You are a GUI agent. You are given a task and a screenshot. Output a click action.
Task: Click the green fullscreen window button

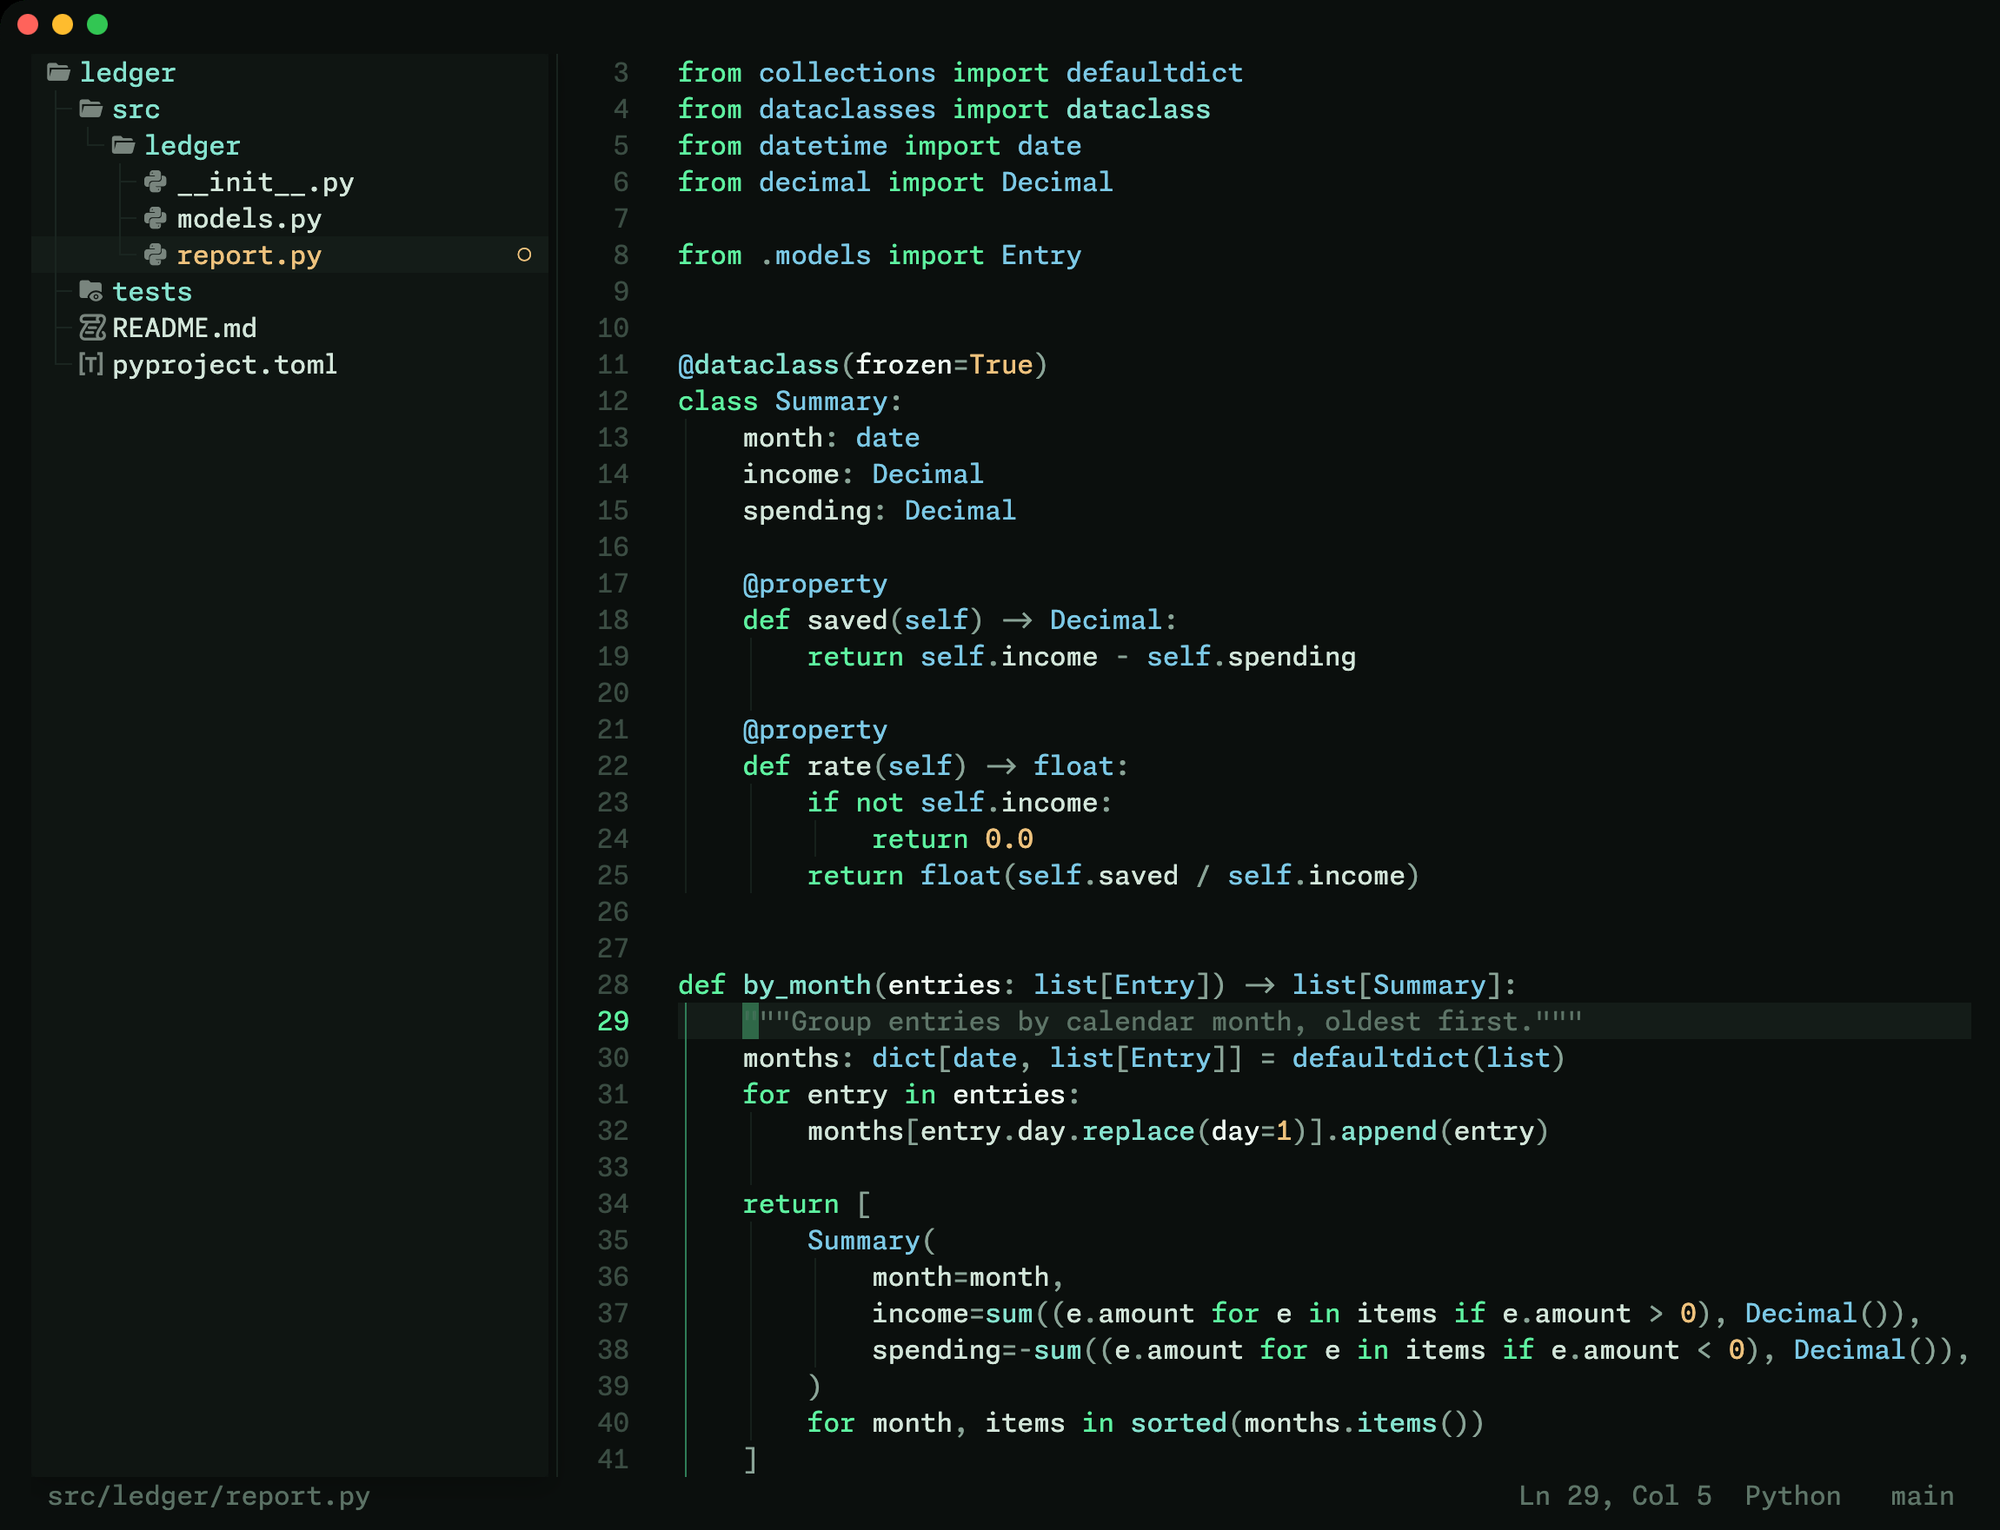[97, 24]
